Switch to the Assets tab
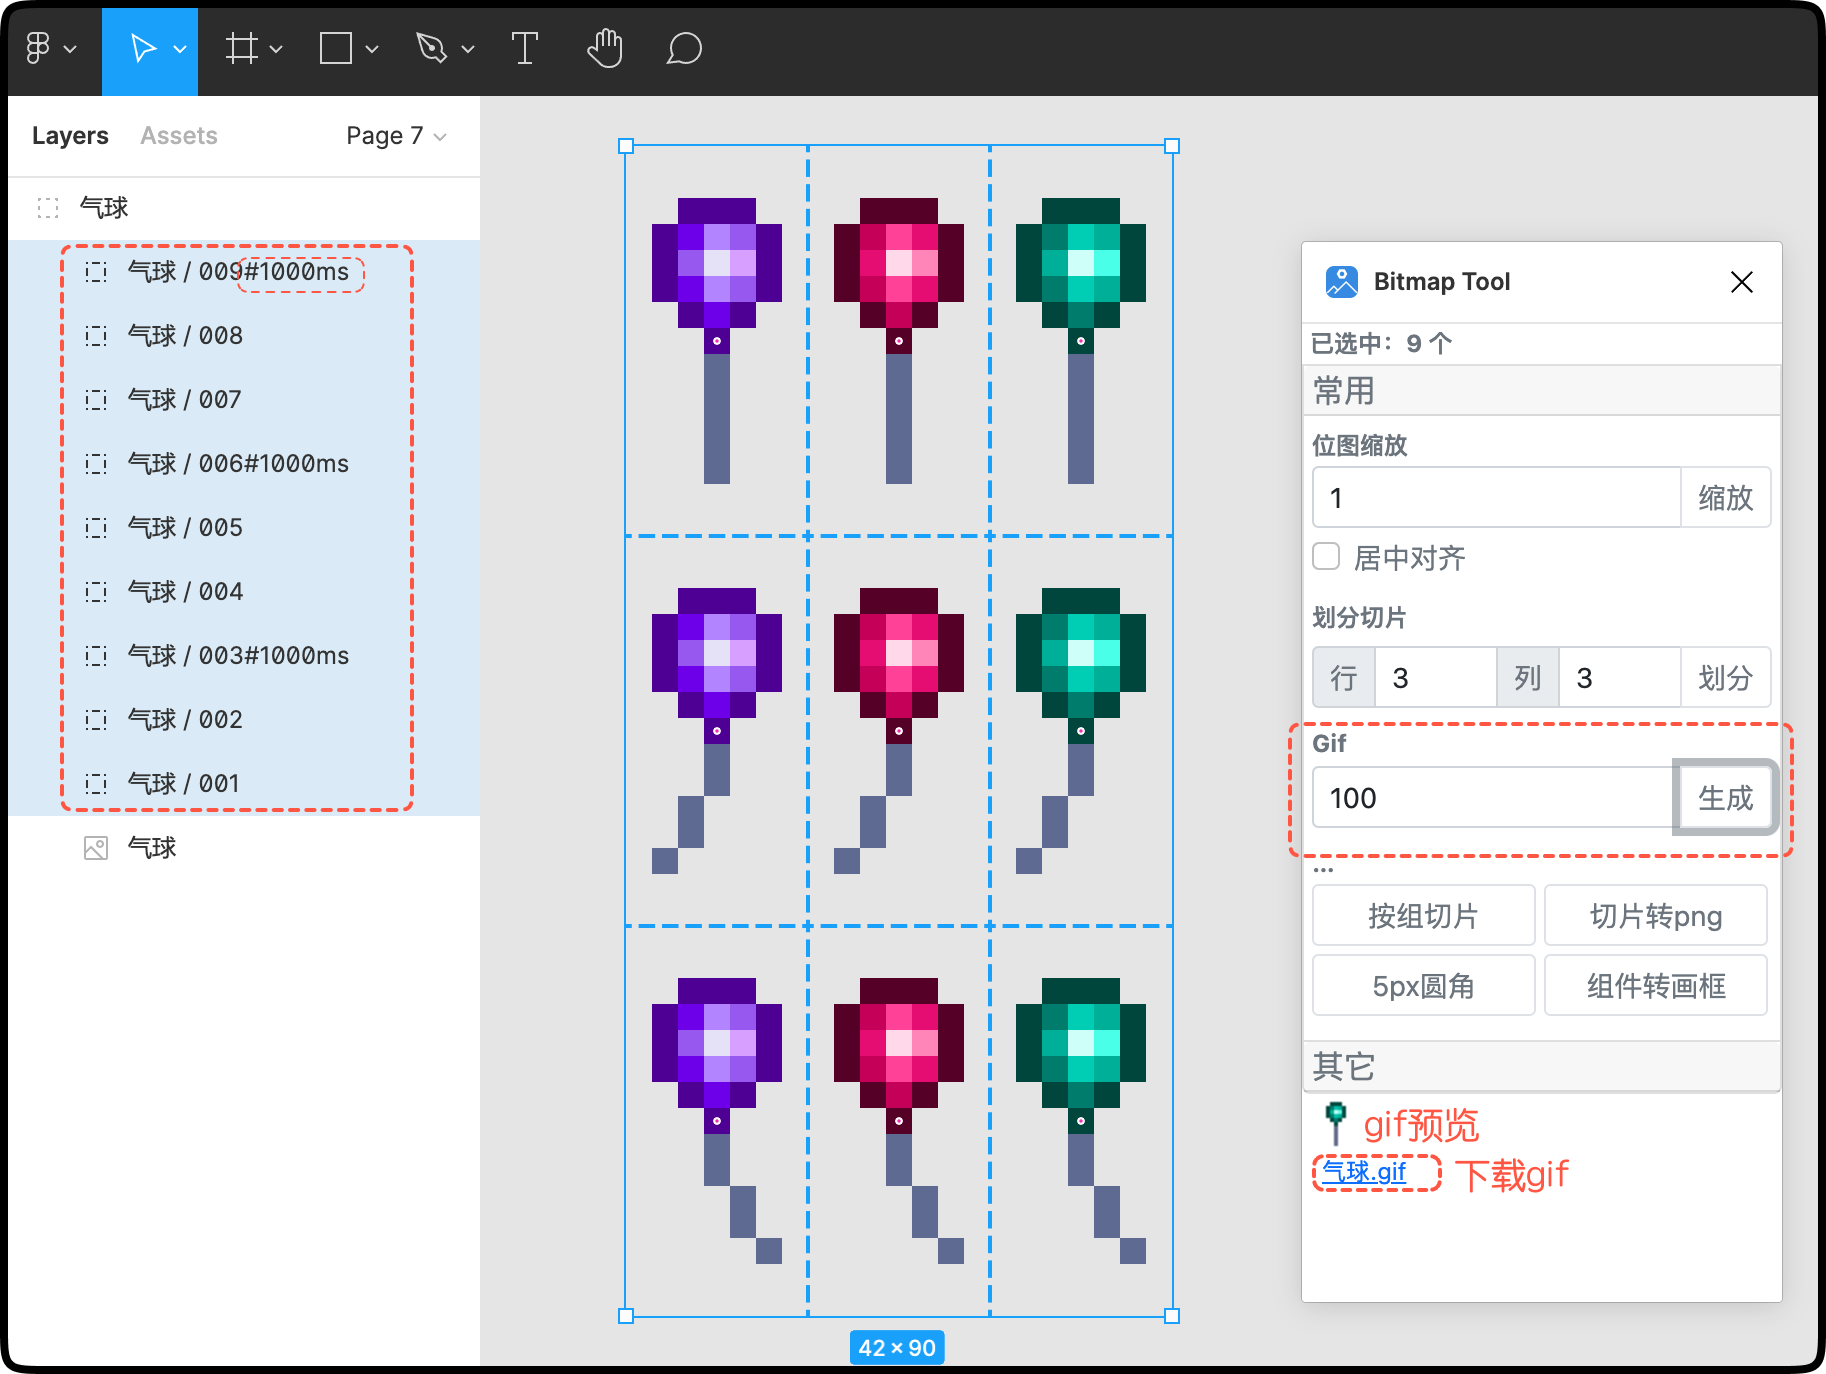Screen dimensions: 1826x1374 coord(179,135)
